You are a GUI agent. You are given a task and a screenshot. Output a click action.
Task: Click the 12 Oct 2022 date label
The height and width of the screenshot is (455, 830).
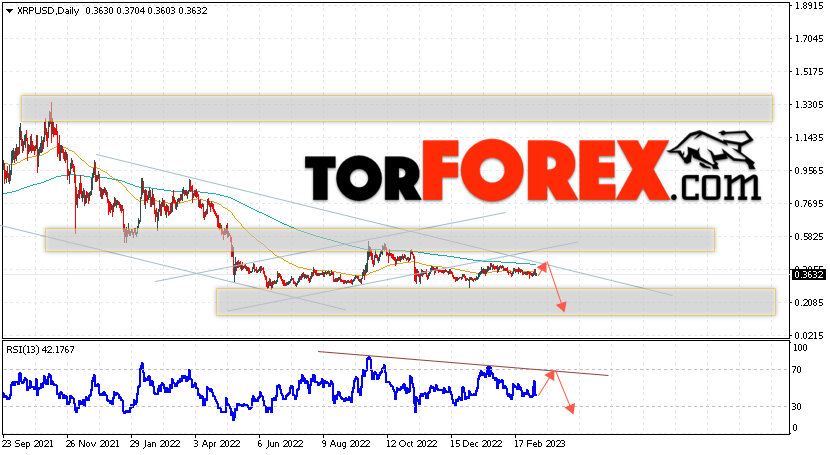412,443
